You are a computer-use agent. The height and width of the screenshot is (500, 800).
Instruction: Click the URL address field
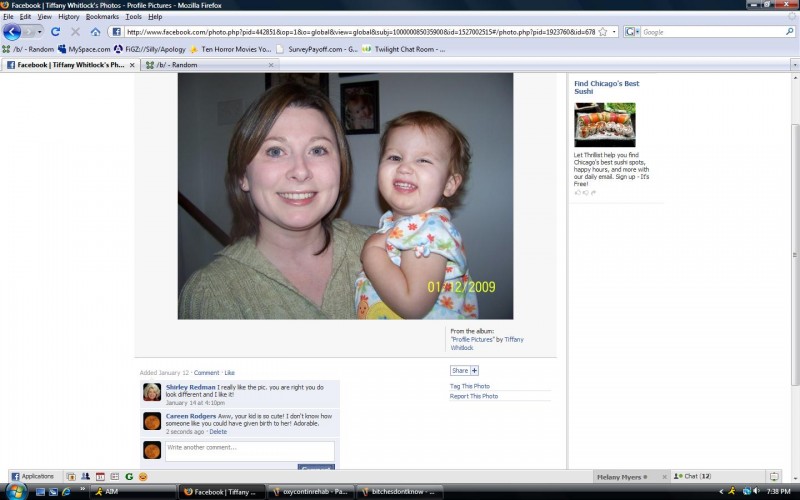coord(360,32)
